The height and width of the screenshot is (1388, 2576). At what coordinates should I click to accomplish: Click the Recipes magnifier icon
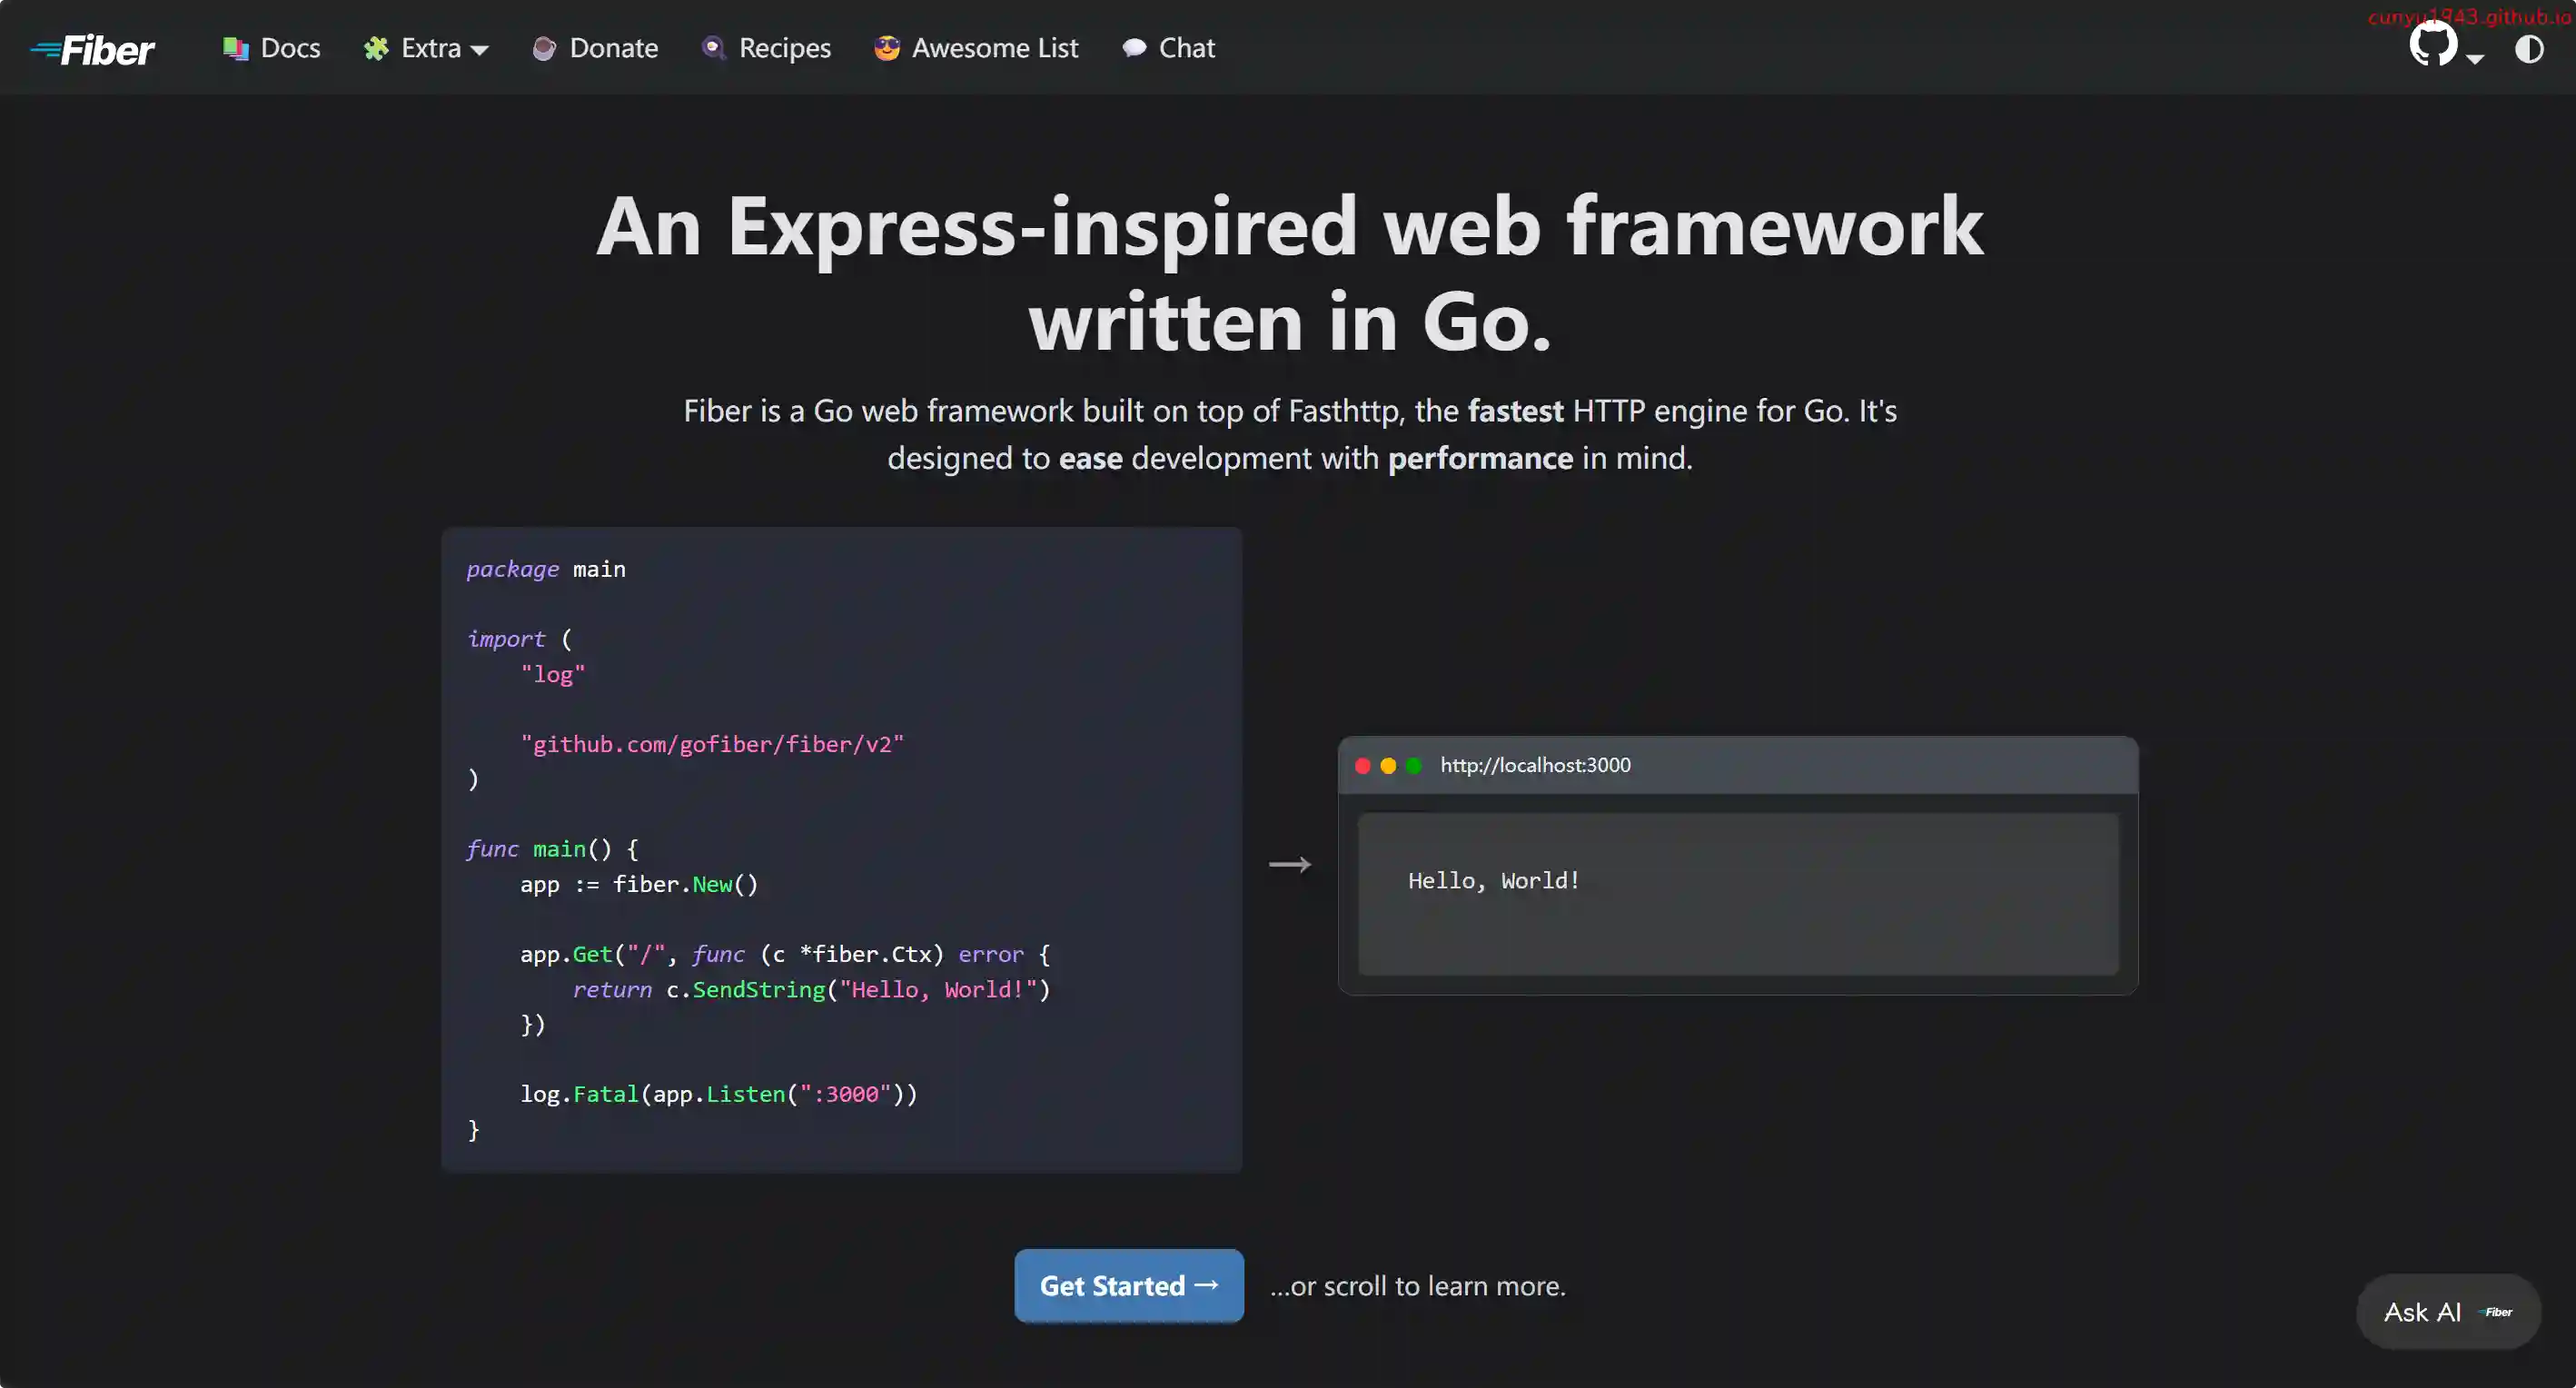[x=713, y=49]
